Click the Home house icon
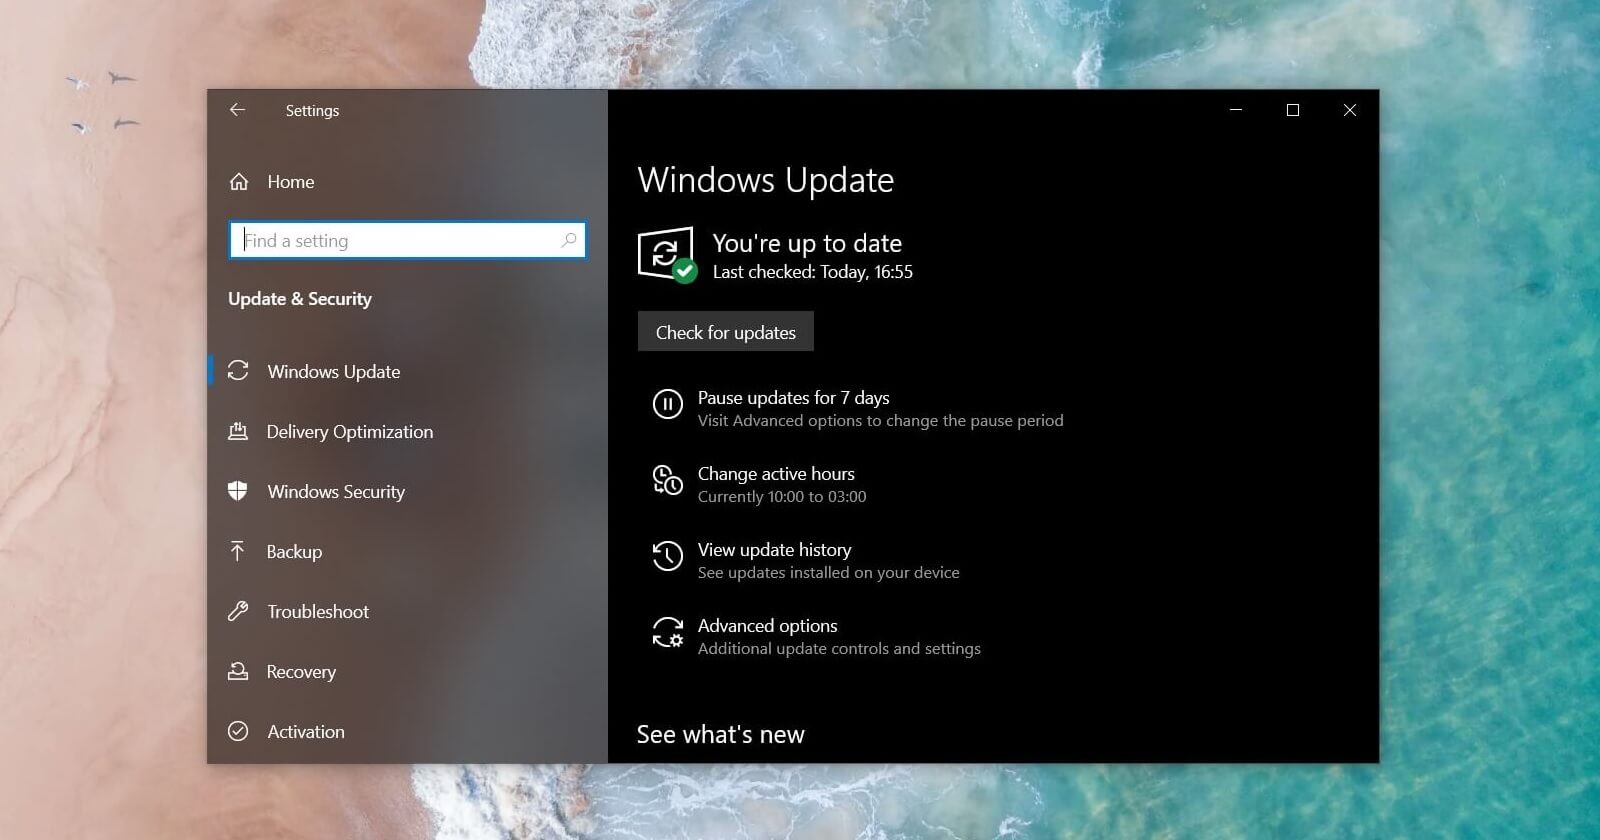The width and height of the screenshot is (1600, 840). point(239,182)
